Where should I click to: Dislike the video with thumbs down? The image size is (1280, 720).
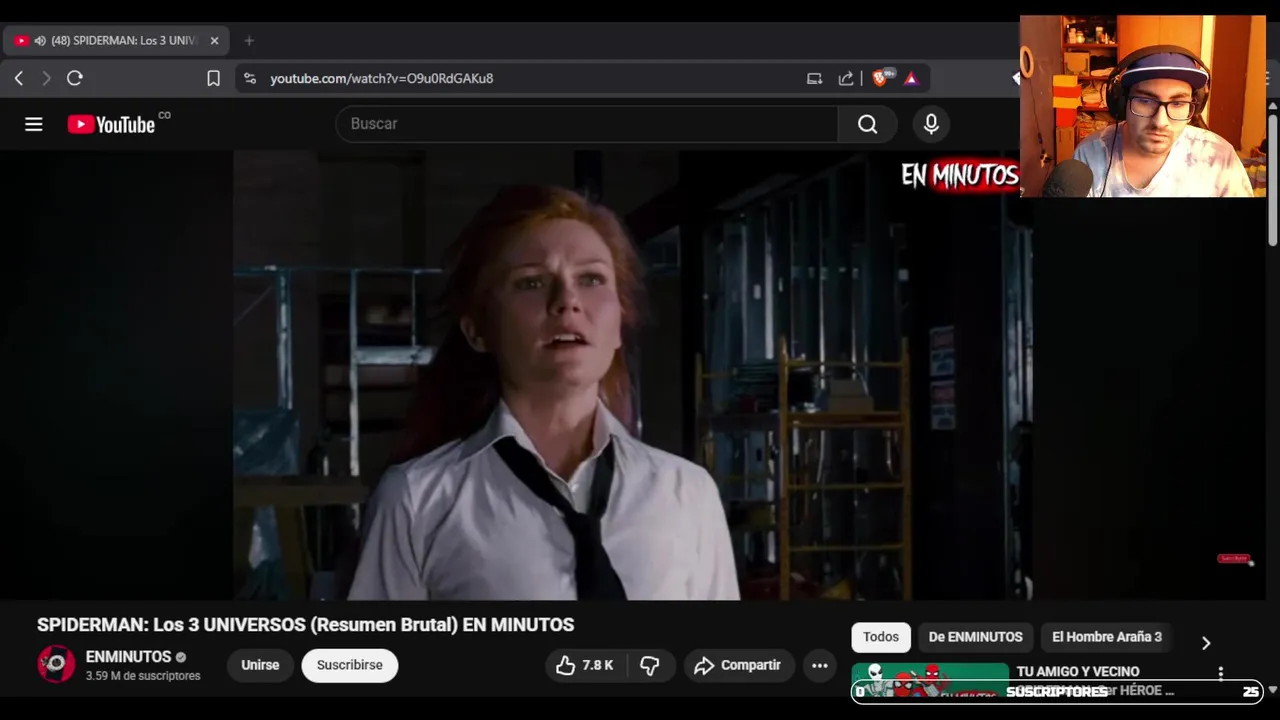click(x=650, y=666)
